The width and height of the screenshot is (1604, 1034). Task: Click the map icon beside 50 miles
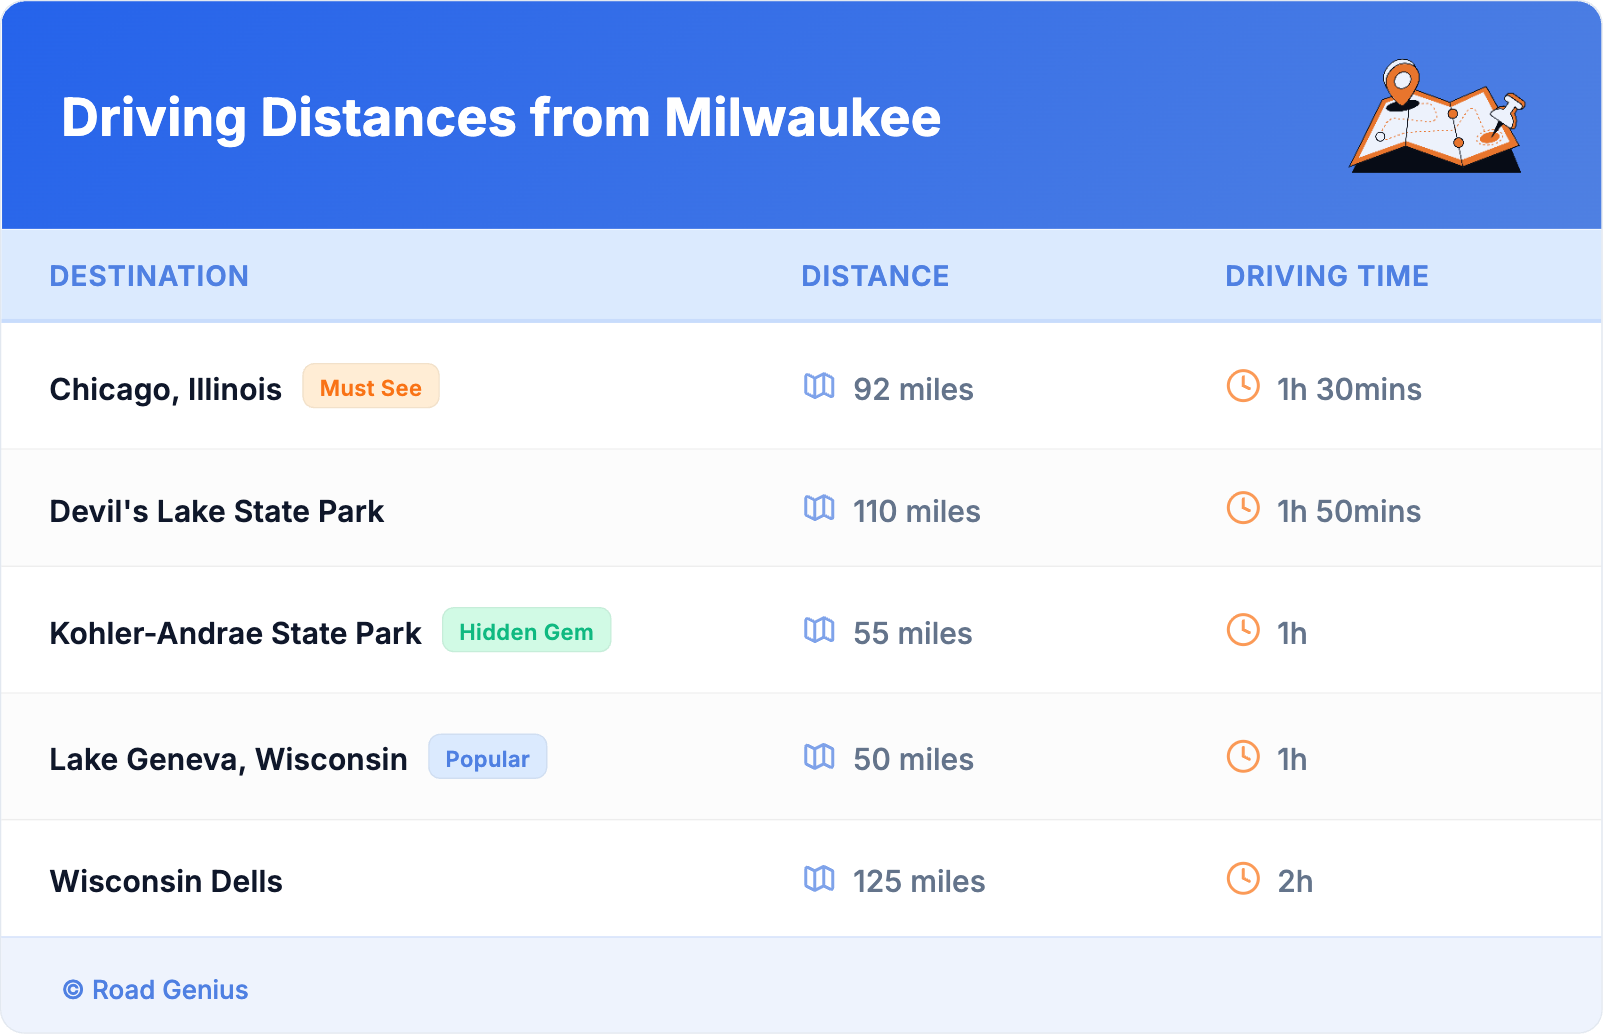click(x=819, y=756)
